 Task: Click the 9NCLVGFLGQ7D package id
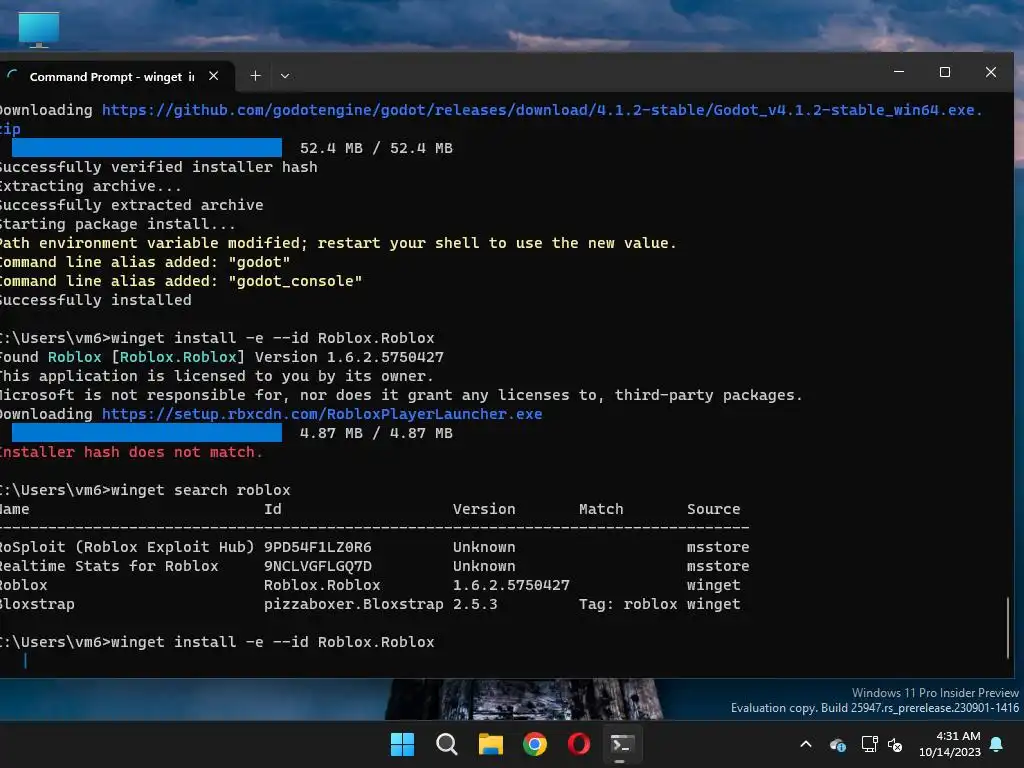[317, 566]
